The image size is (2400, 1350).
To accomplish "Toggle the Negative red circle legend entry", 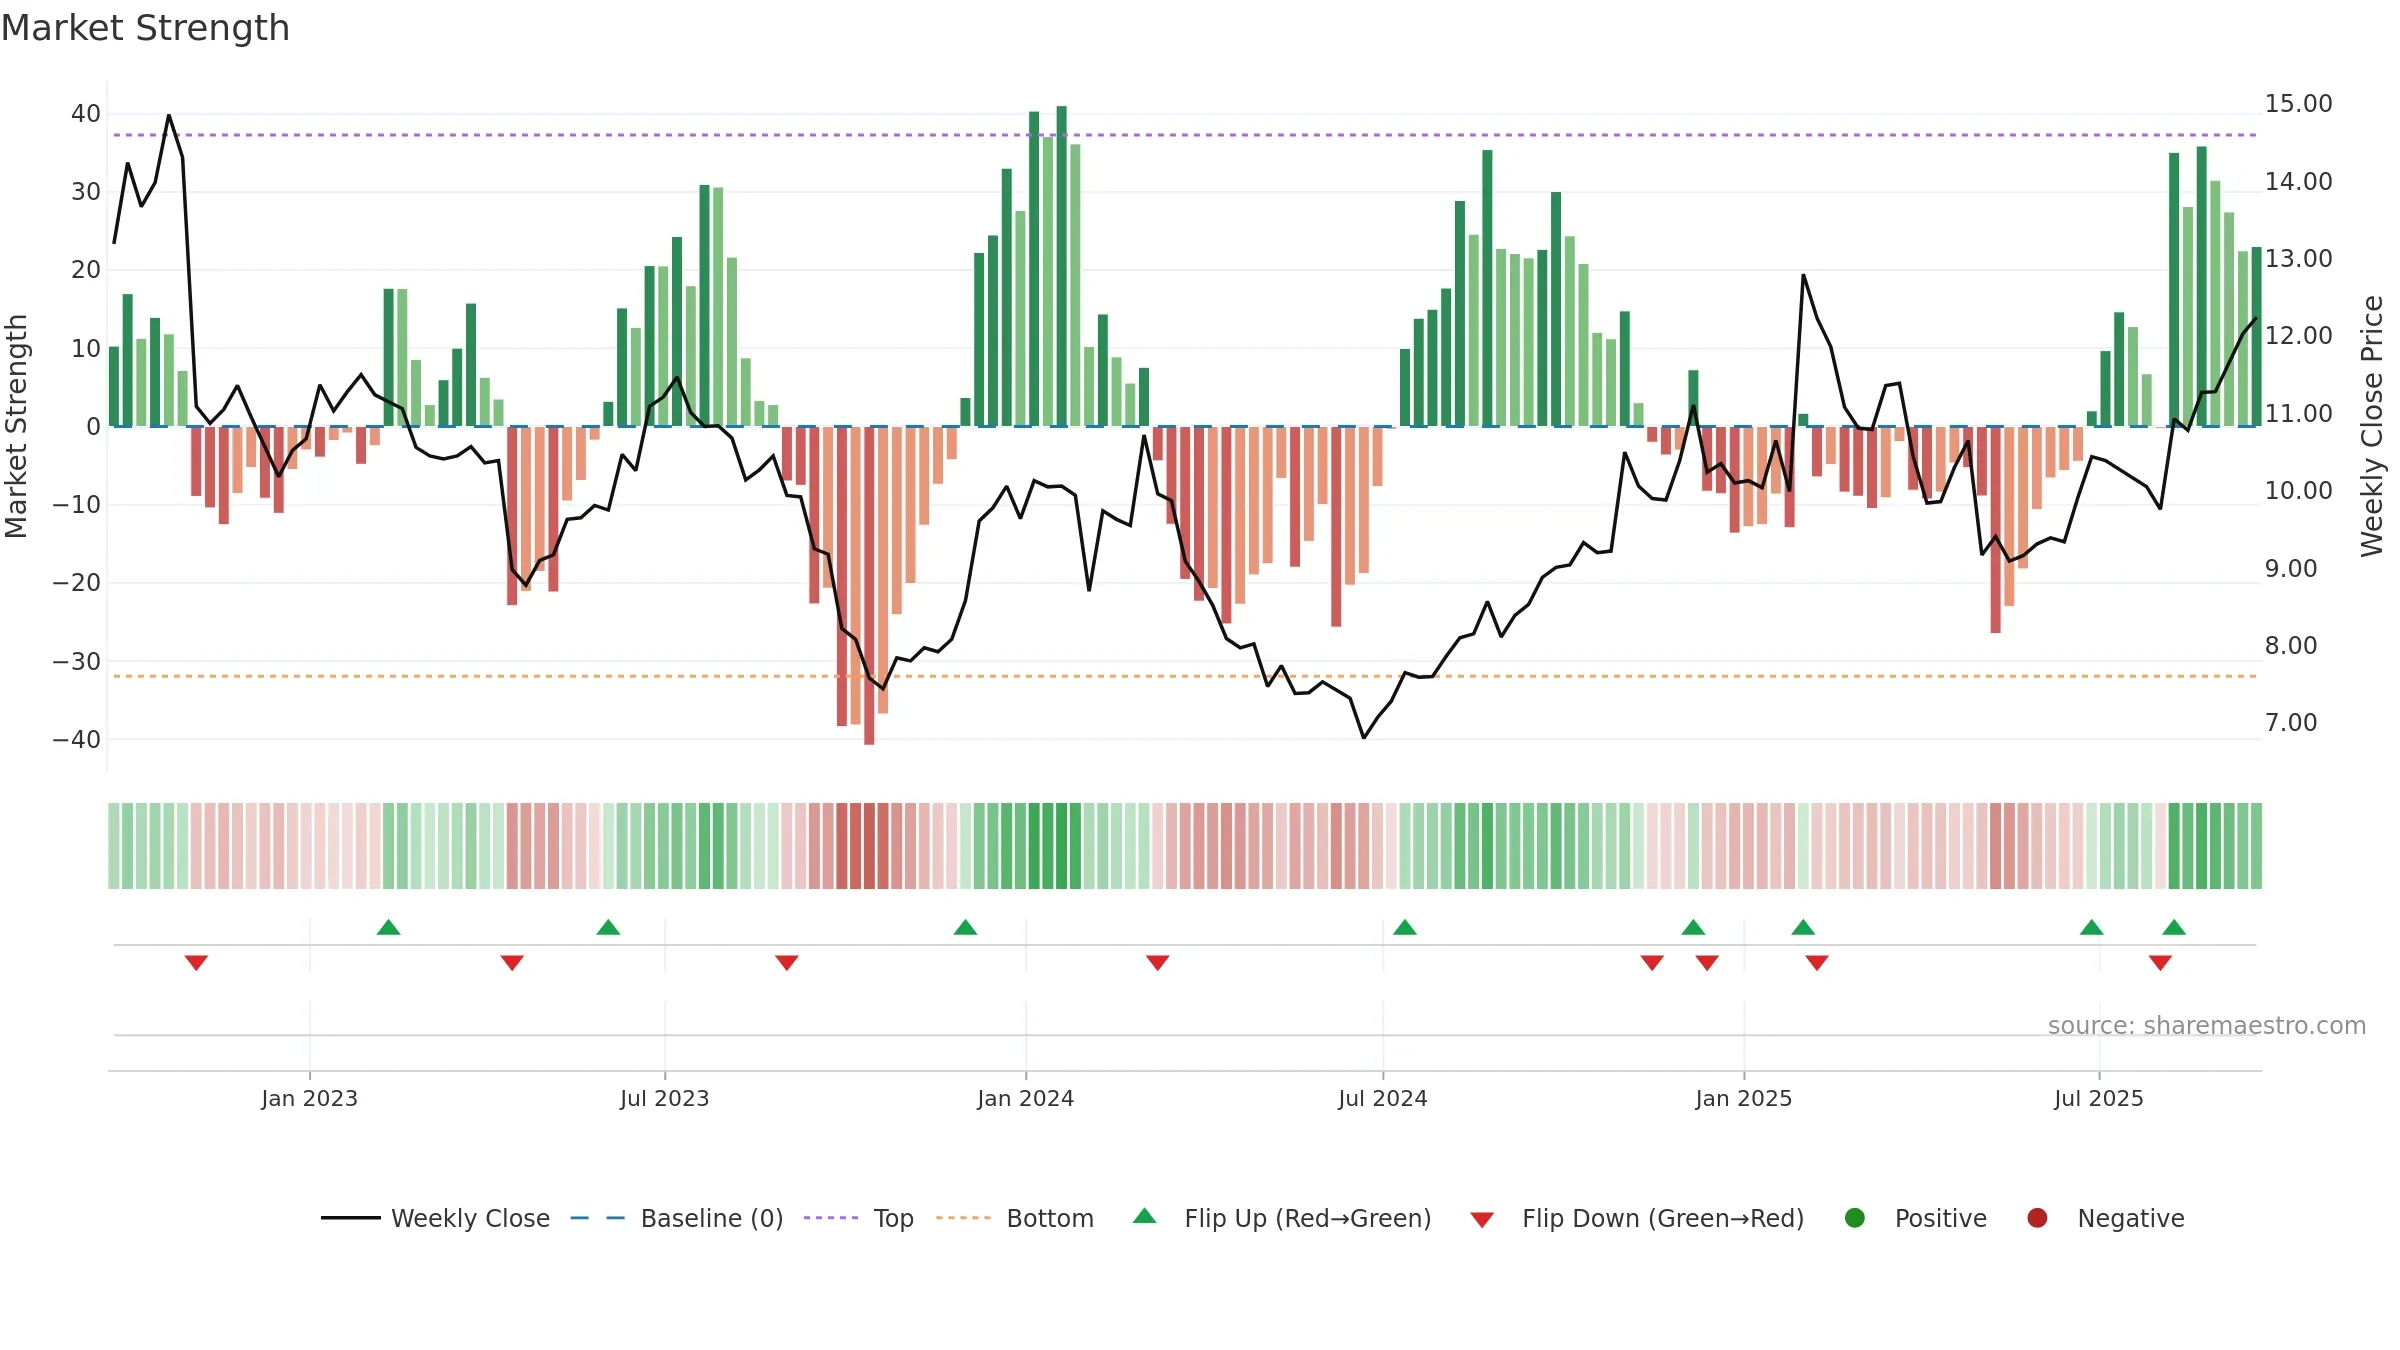I will pyautogui.click(x=2105, y=1218).
